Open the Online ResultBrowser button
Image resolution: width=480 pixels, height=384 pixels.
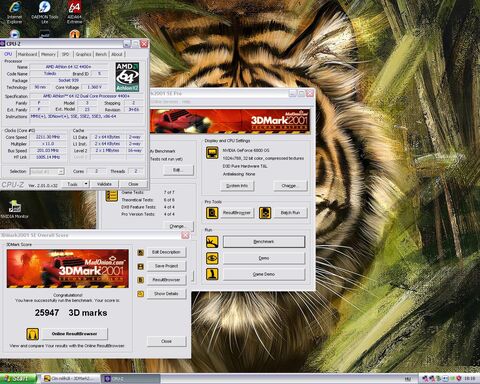75,334
